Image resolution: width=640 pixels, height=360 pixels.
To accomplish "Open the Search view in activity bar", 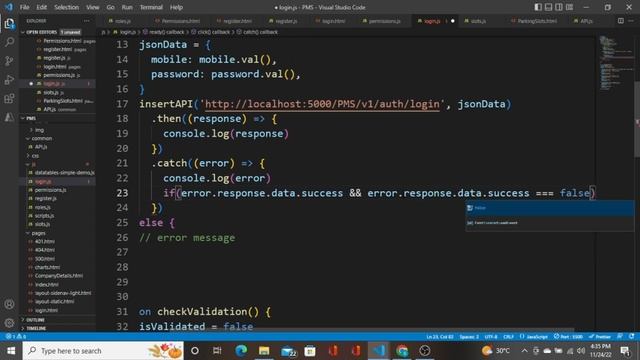I will pyautogui.click(x=9, y=42).
